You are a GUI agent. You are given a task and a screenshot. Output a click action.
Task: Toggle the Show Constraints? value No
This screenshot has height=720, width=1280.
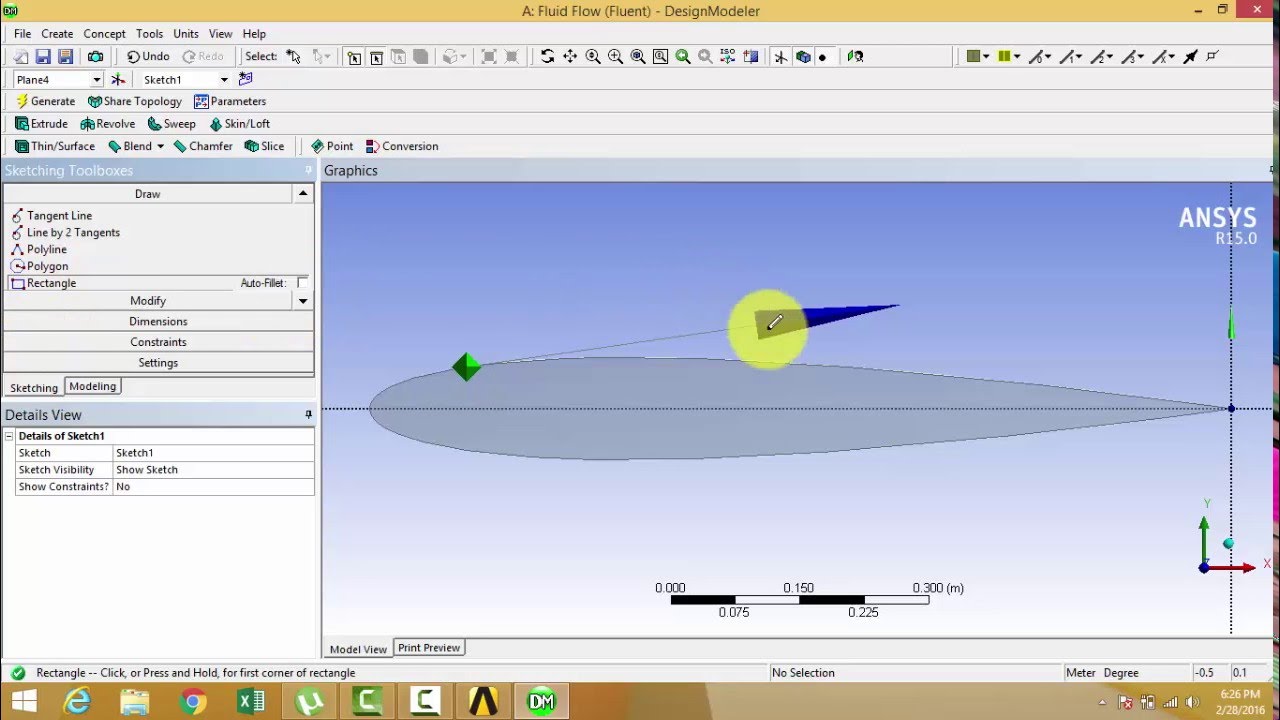(x=213, y=487)
